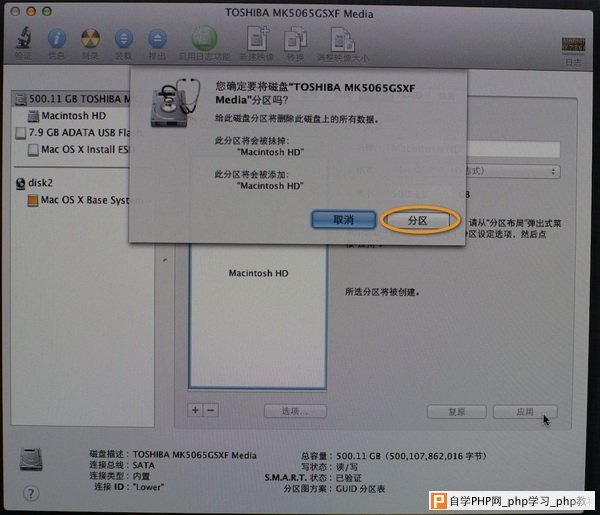Screen dimensions: 600x515
Task: Add a partition with the plus button
Action: point(195,410)
